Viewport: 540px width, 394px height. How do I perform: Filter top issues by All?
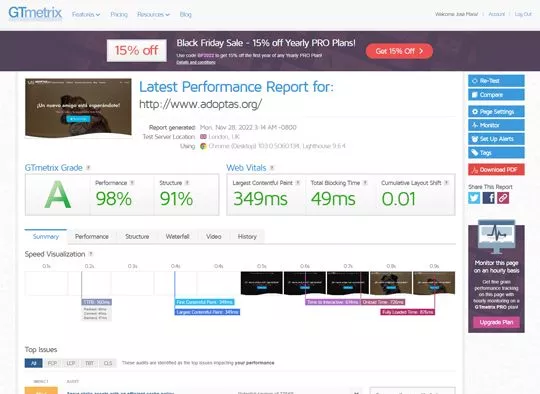[33, 363]
